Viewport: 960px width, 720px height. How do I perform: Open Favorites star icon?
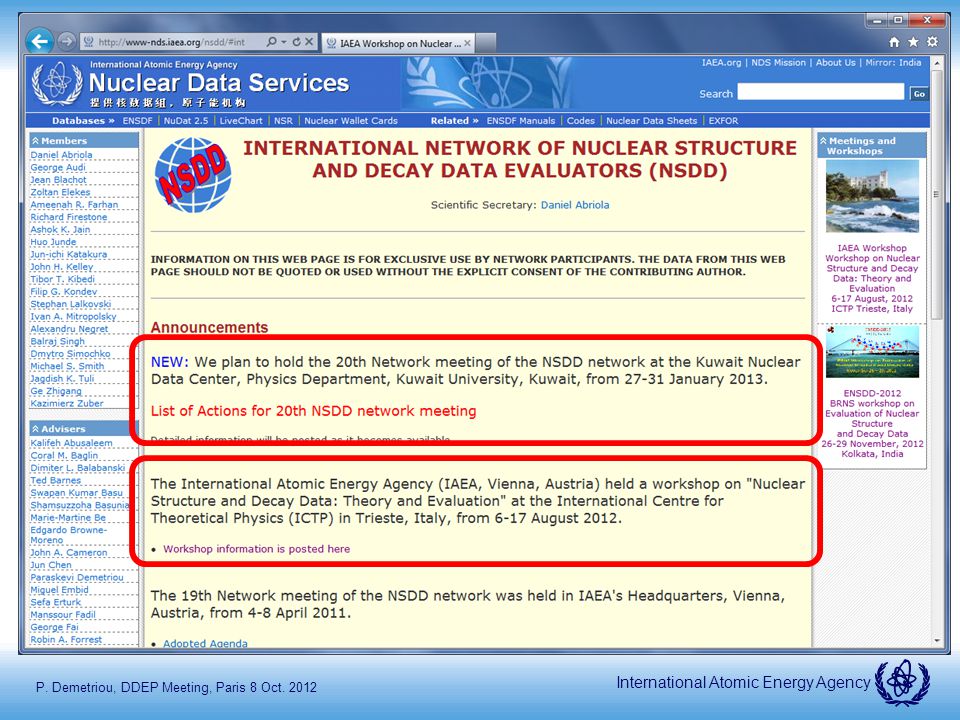coord(913,42)
